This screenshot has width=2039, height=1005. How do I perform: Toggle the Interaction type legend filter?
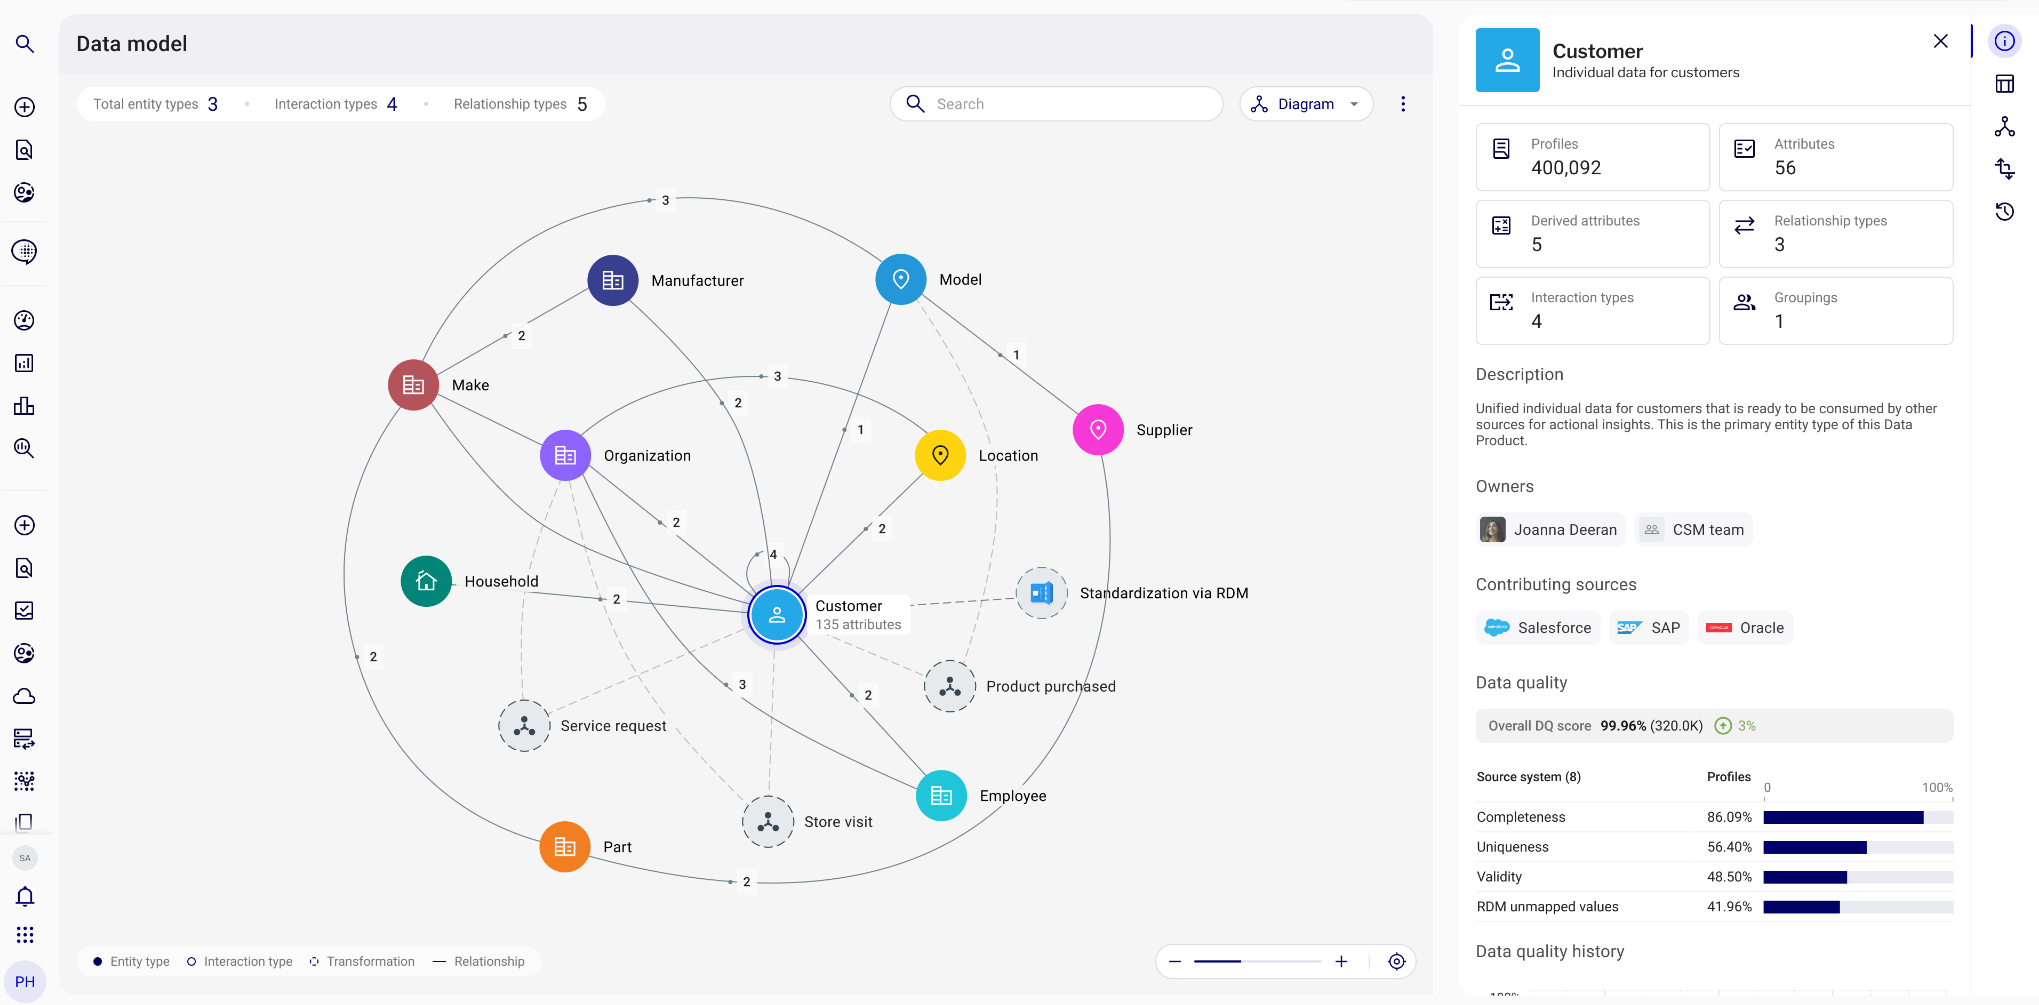click(239, 961)
